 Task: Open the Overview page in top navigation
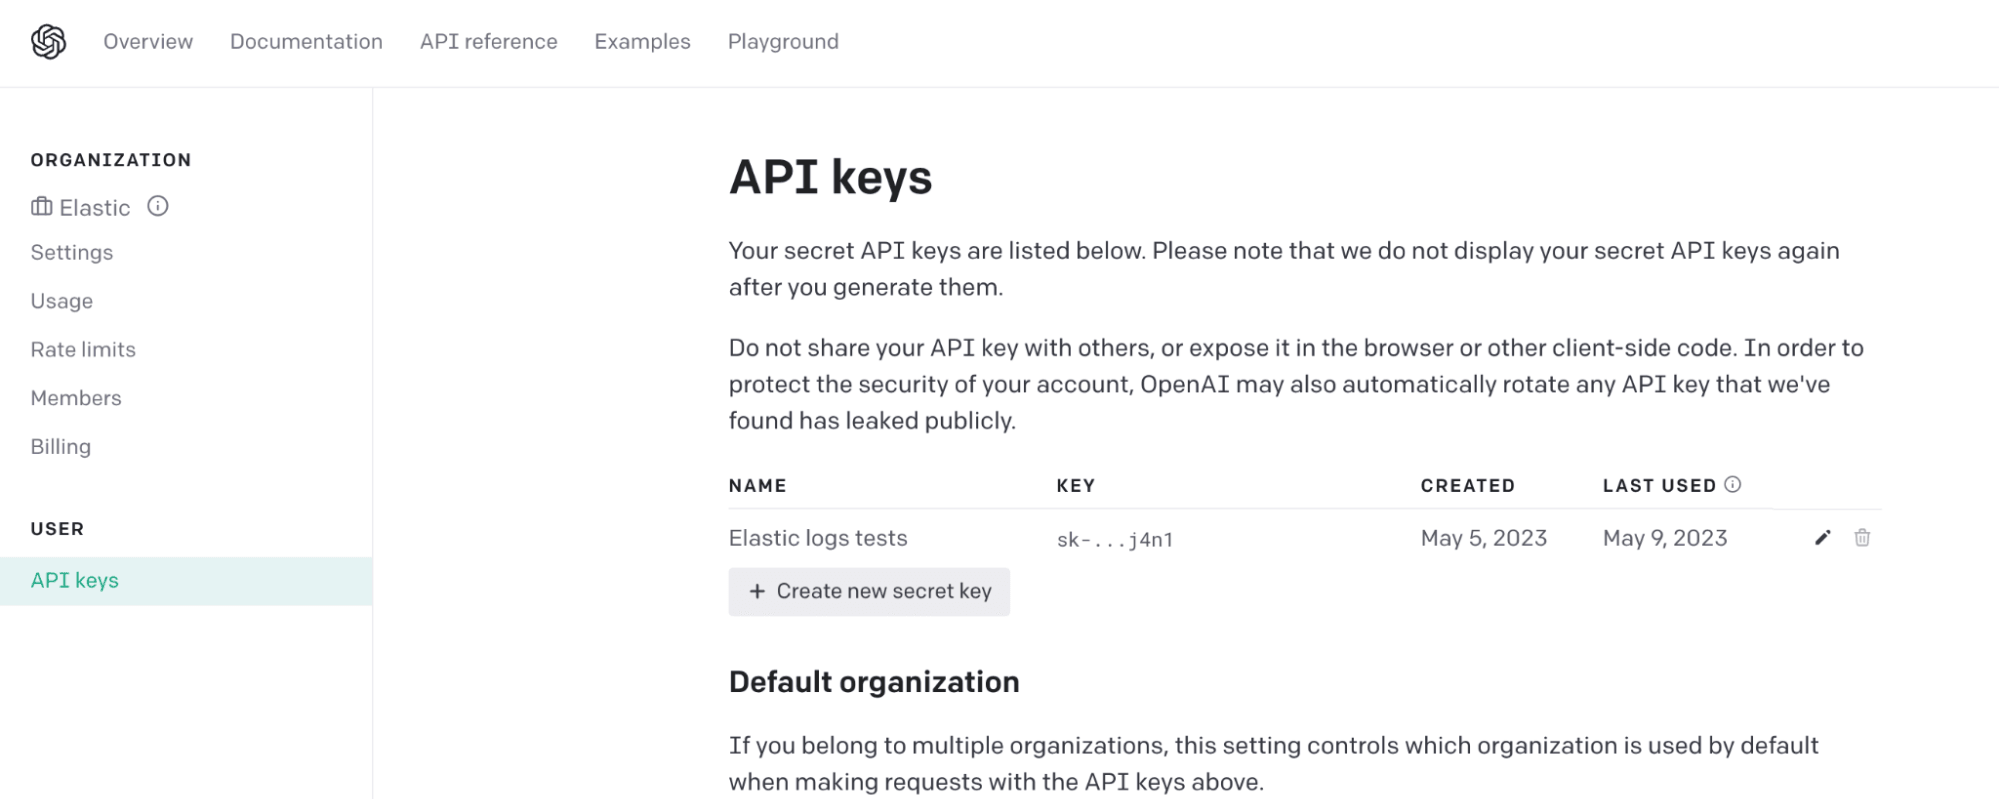(x=148, y=42)
